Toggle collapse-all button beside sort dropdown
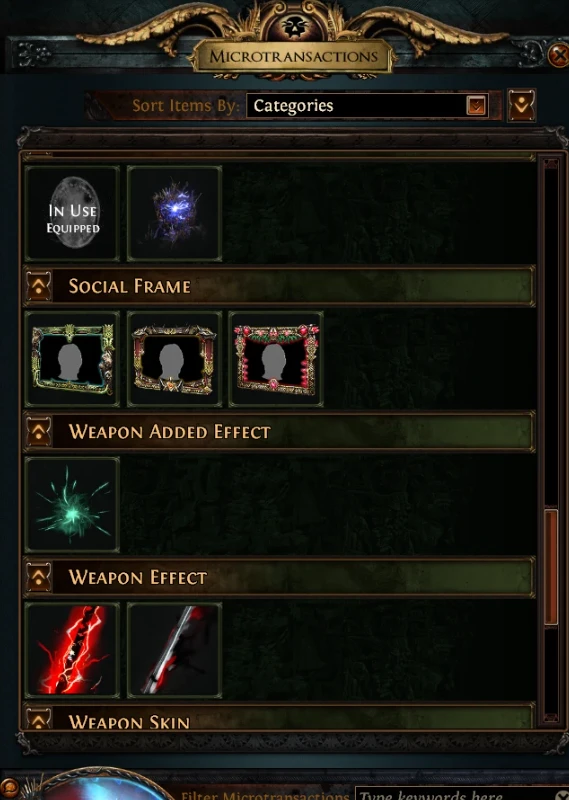This screenshot has height=800, width=569. pyautogui.click(x=522, y=106)
